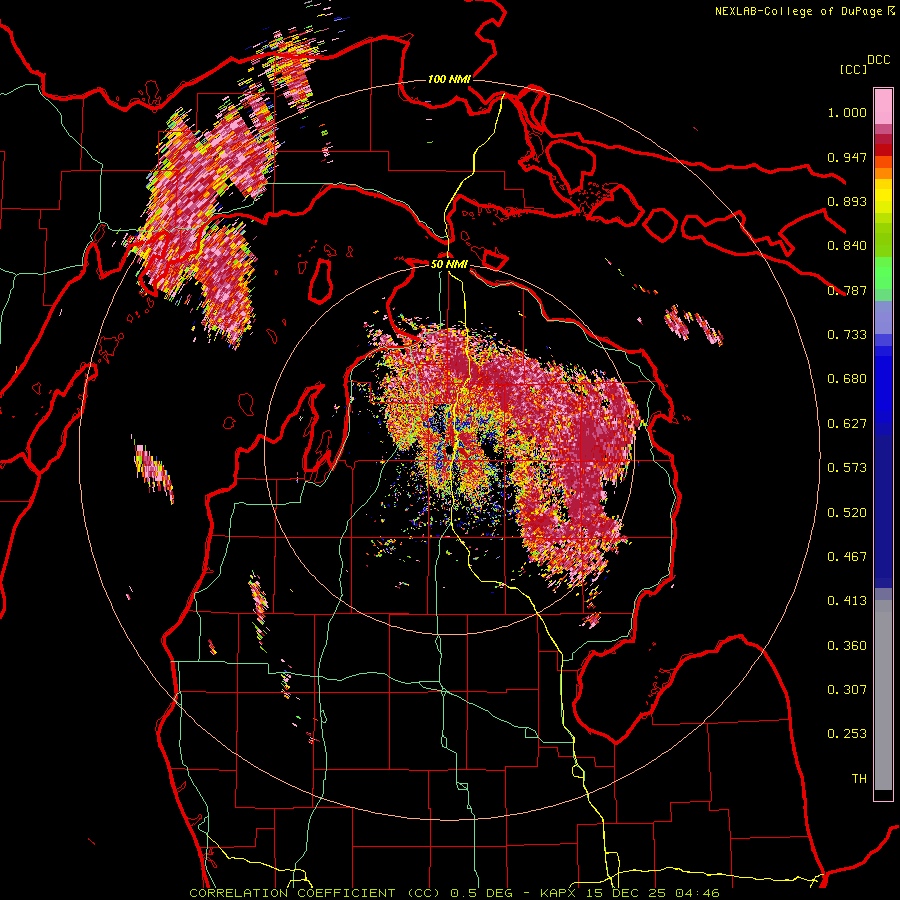Viewport: 900px width, 900px height.
Task: Click the [CC] unit label
Action: [853, 69]
